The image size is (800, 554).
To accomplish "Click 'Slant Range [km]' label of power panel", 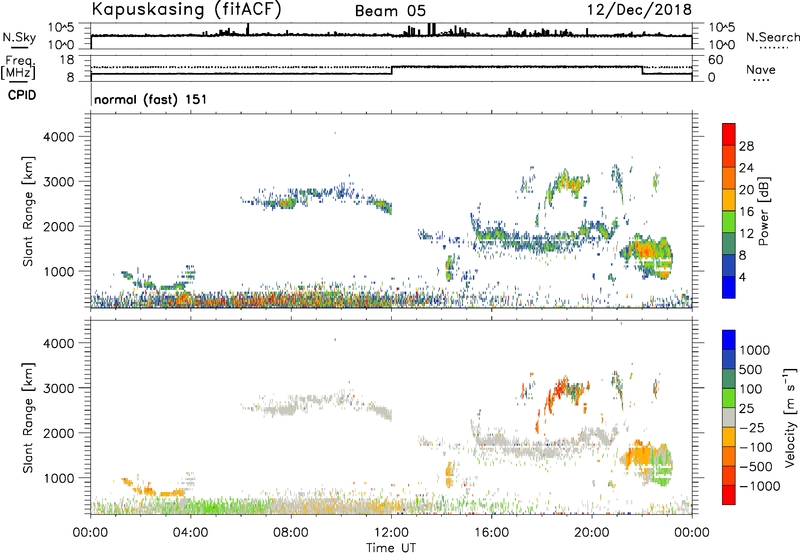I will click(x=28, y=211).
